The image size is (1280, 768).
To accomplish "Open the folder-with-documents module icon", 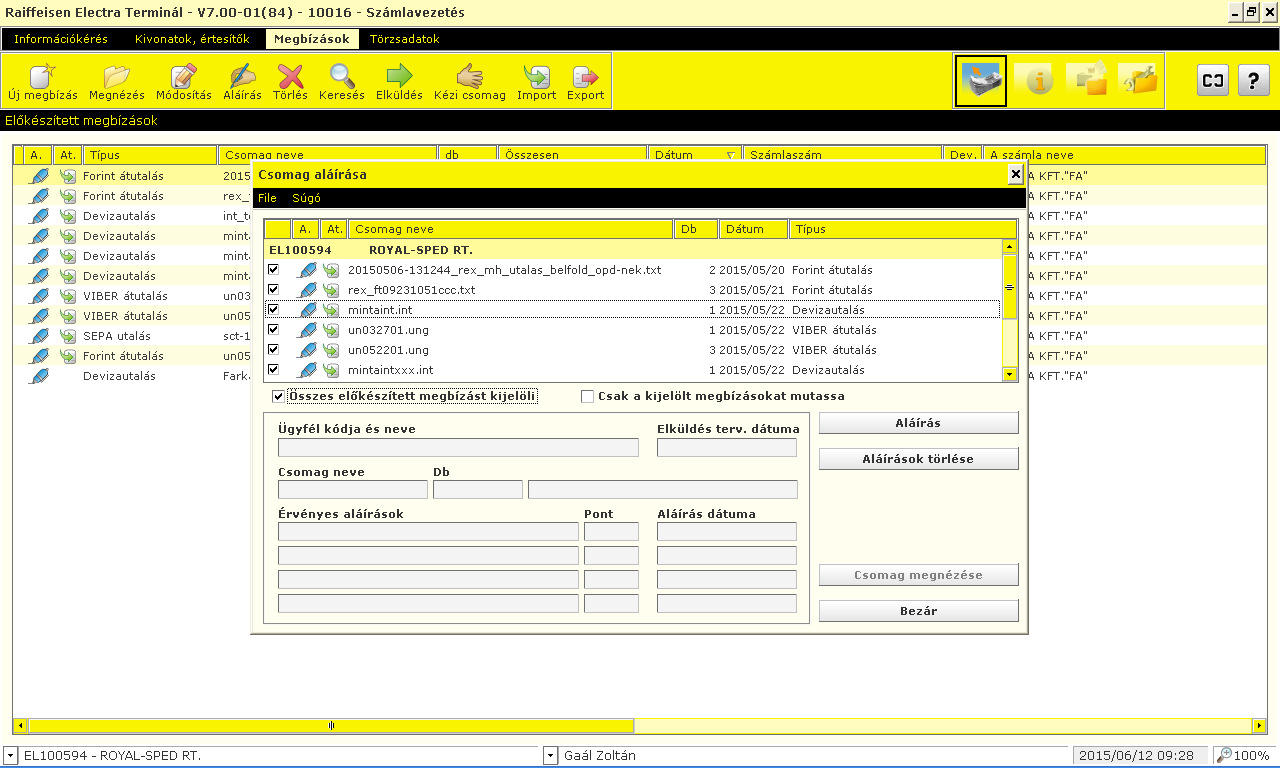I will coord(1087,80).
